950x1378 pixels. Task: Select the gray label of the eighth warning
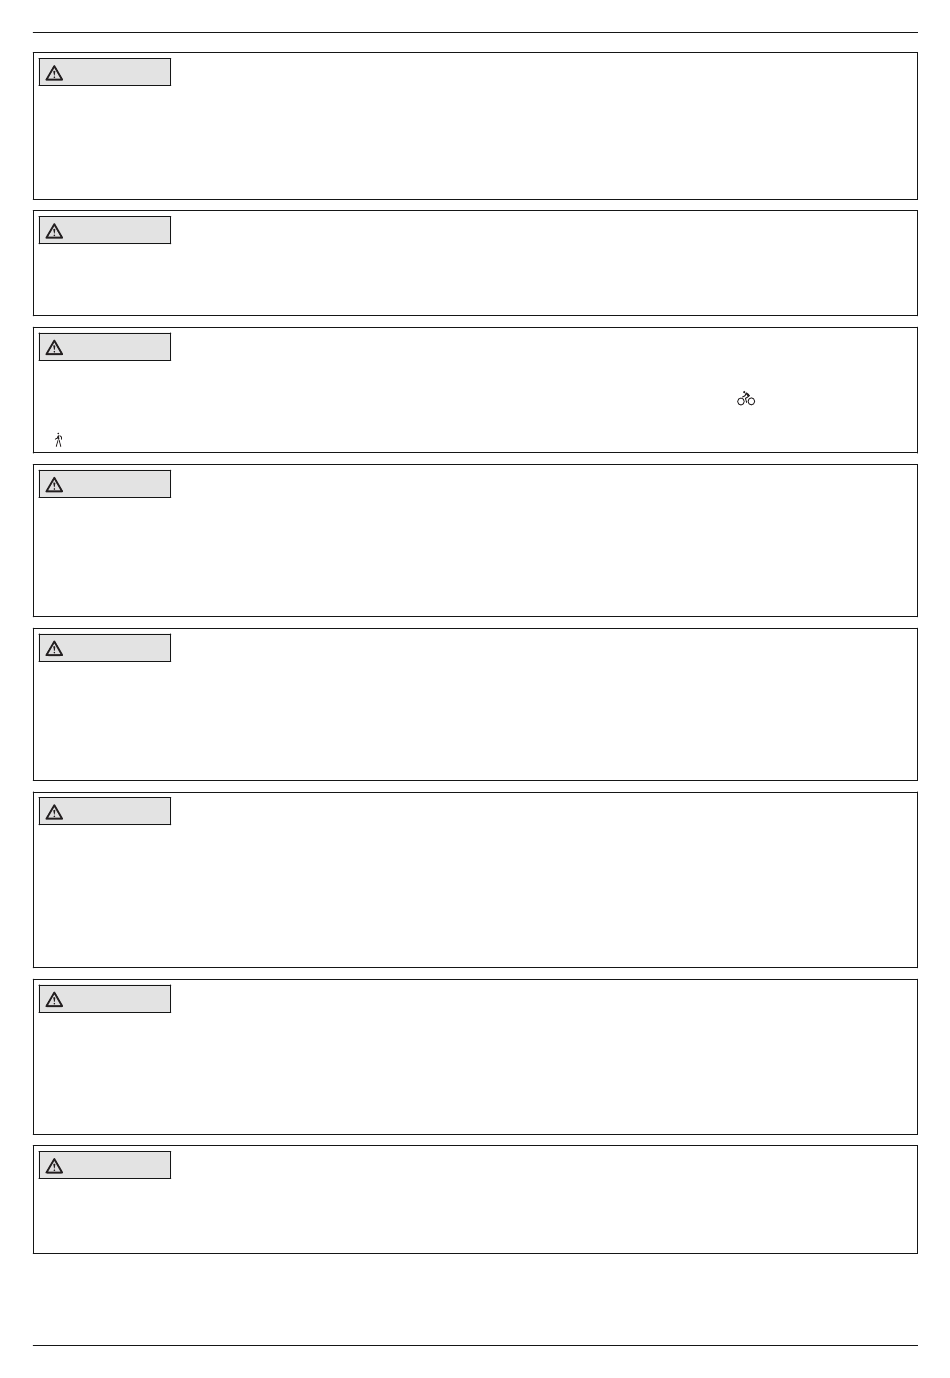(105, 1165)
